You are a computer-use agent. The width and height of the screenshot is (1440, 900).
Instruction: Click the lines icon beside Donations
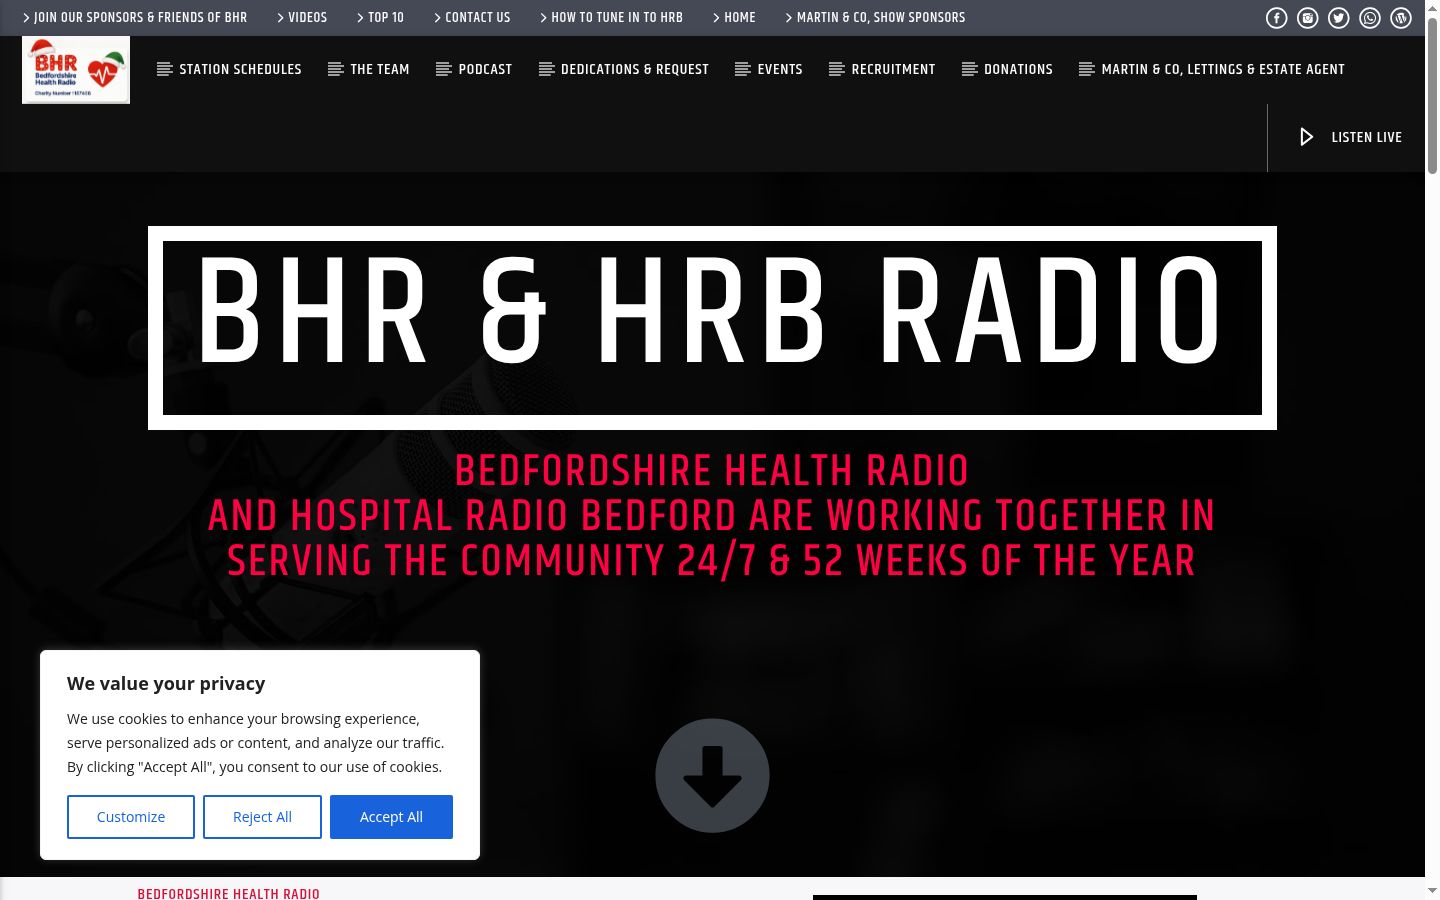point(969,69)
